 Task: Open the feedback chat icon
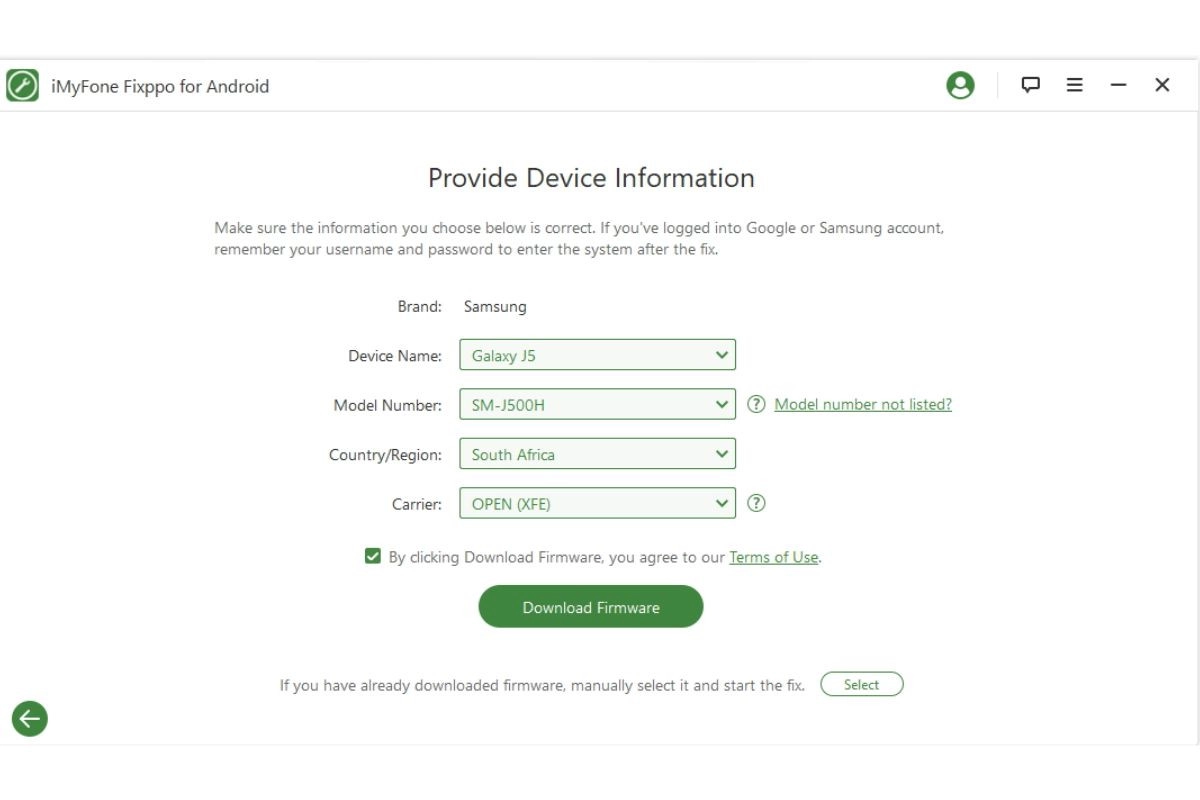(x=1029, y=85)
